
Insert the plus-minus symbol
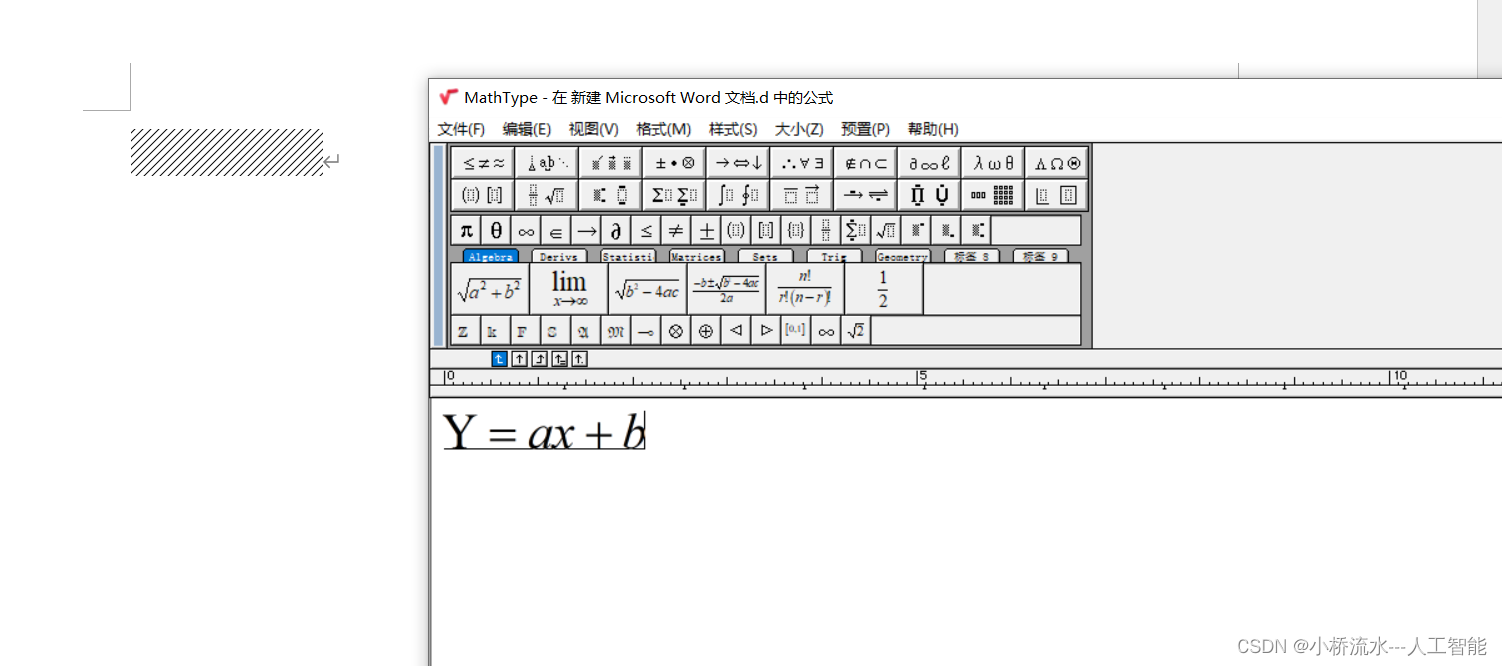tap(706, 231)
